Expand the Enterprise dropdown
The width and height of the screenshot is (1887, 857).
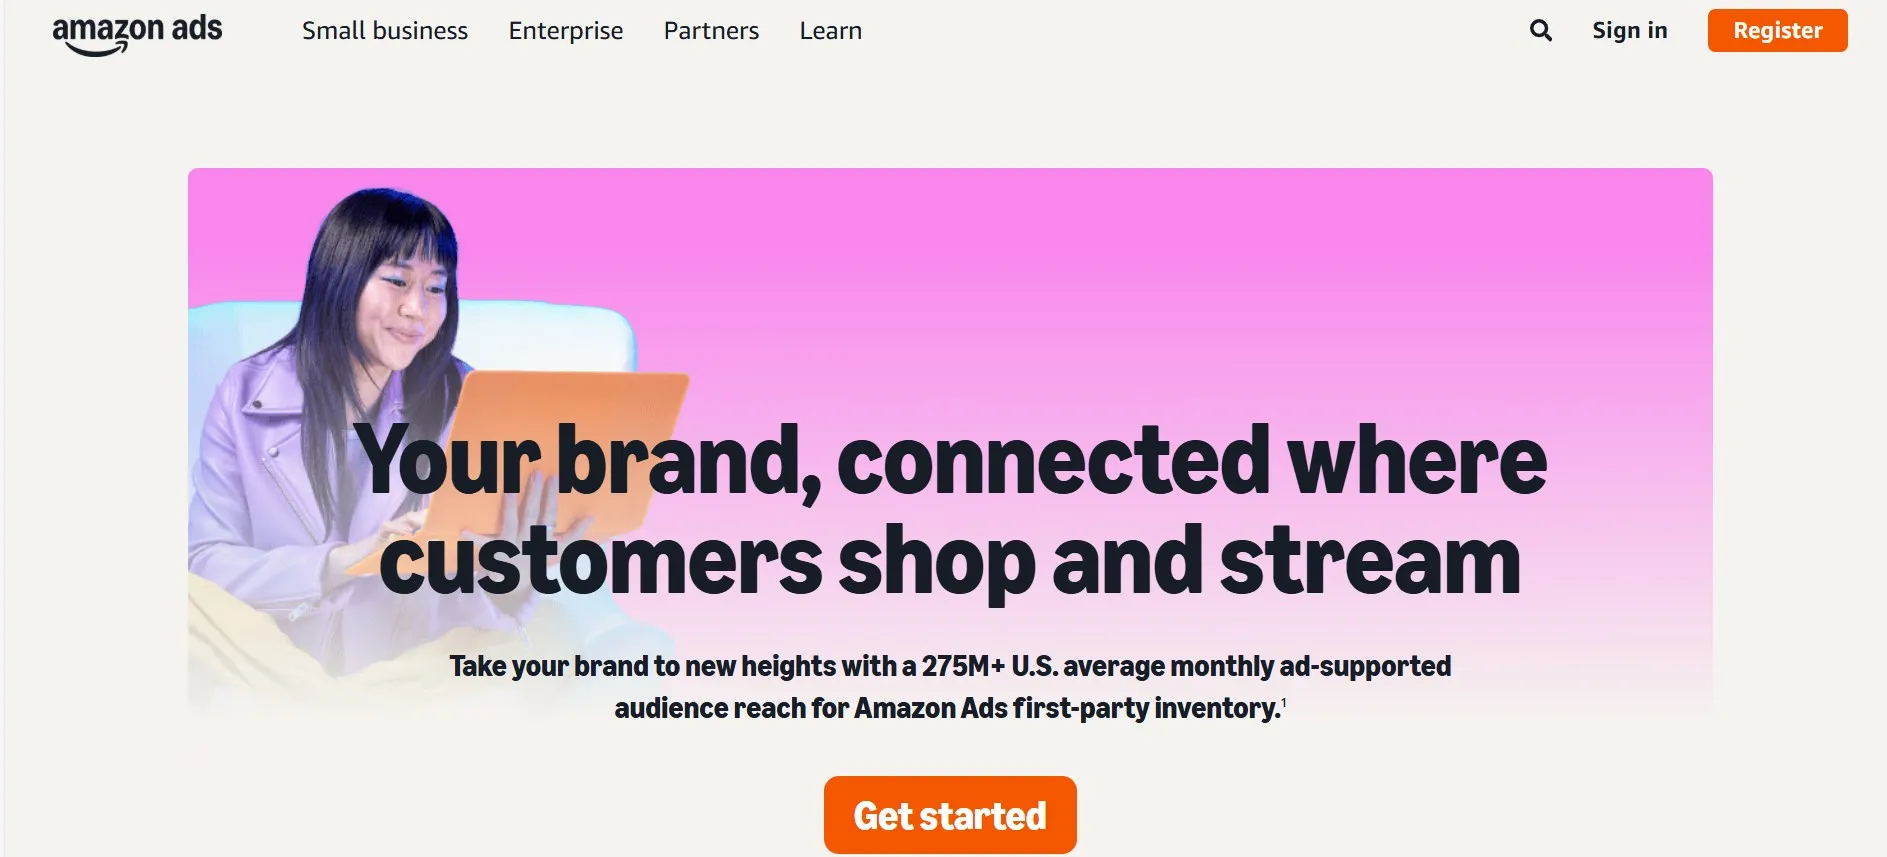pyautogui.click(x=565, y=31)
